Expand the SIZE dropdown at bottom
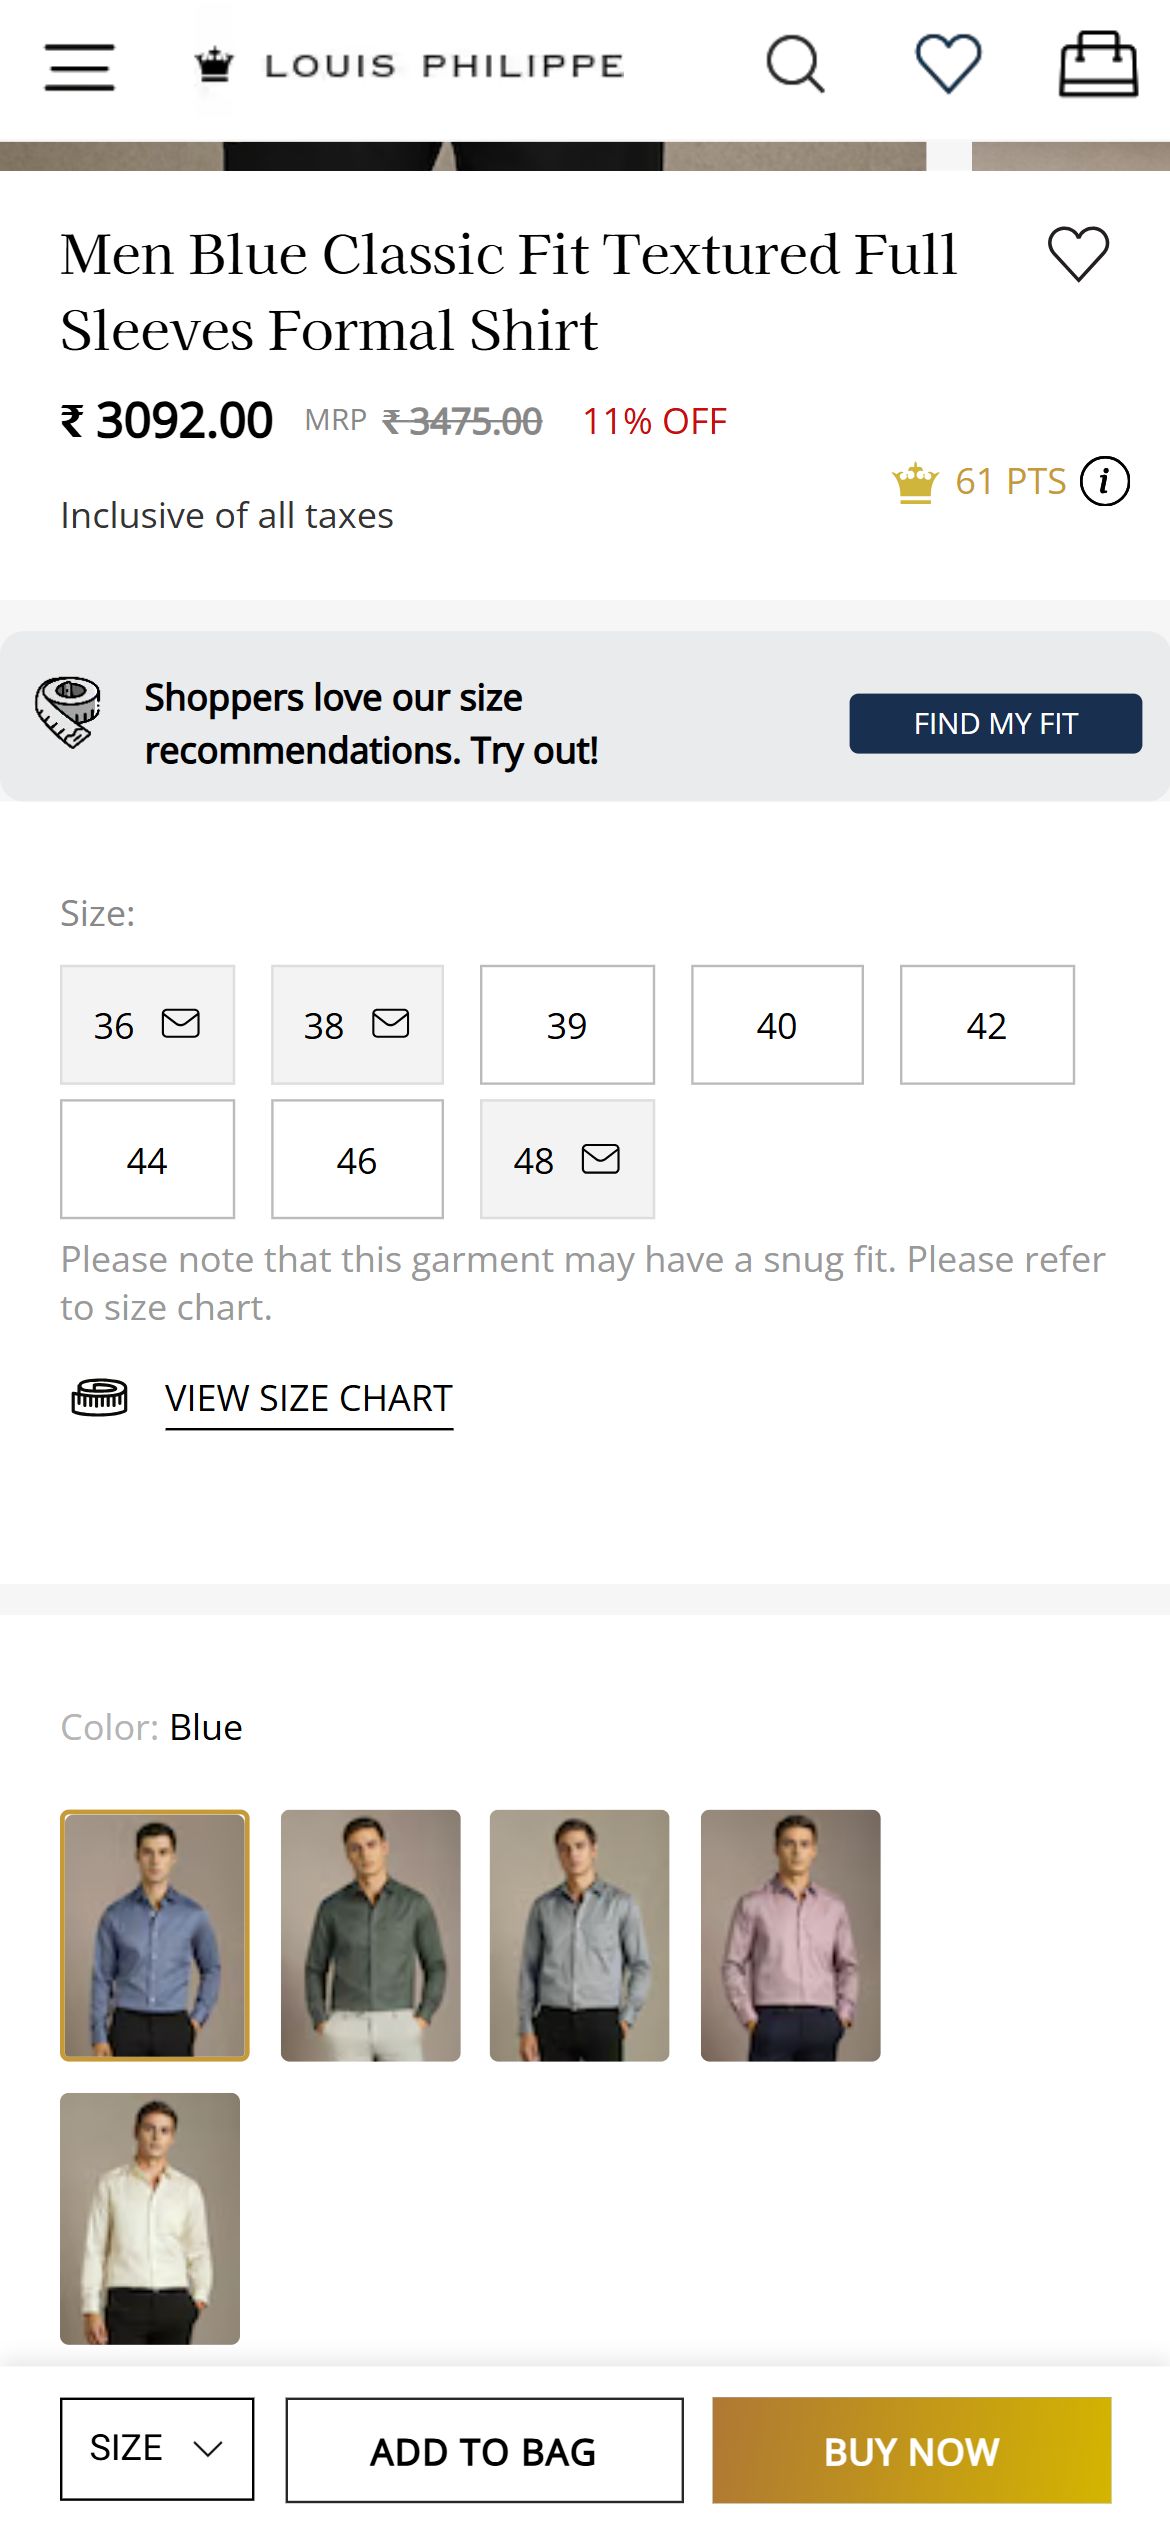 157,2449
